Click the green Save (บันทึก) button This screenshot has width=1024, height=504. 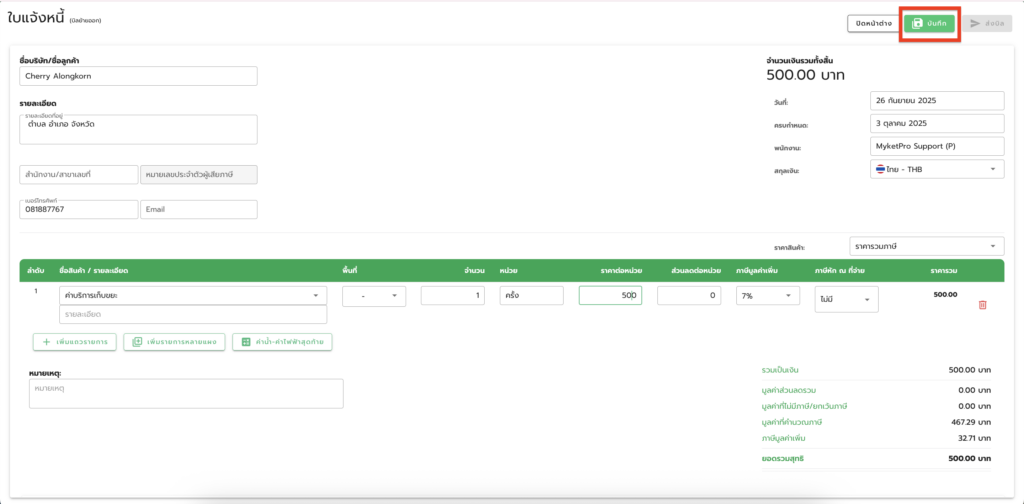pyautogui.click(x=930, y=23)
